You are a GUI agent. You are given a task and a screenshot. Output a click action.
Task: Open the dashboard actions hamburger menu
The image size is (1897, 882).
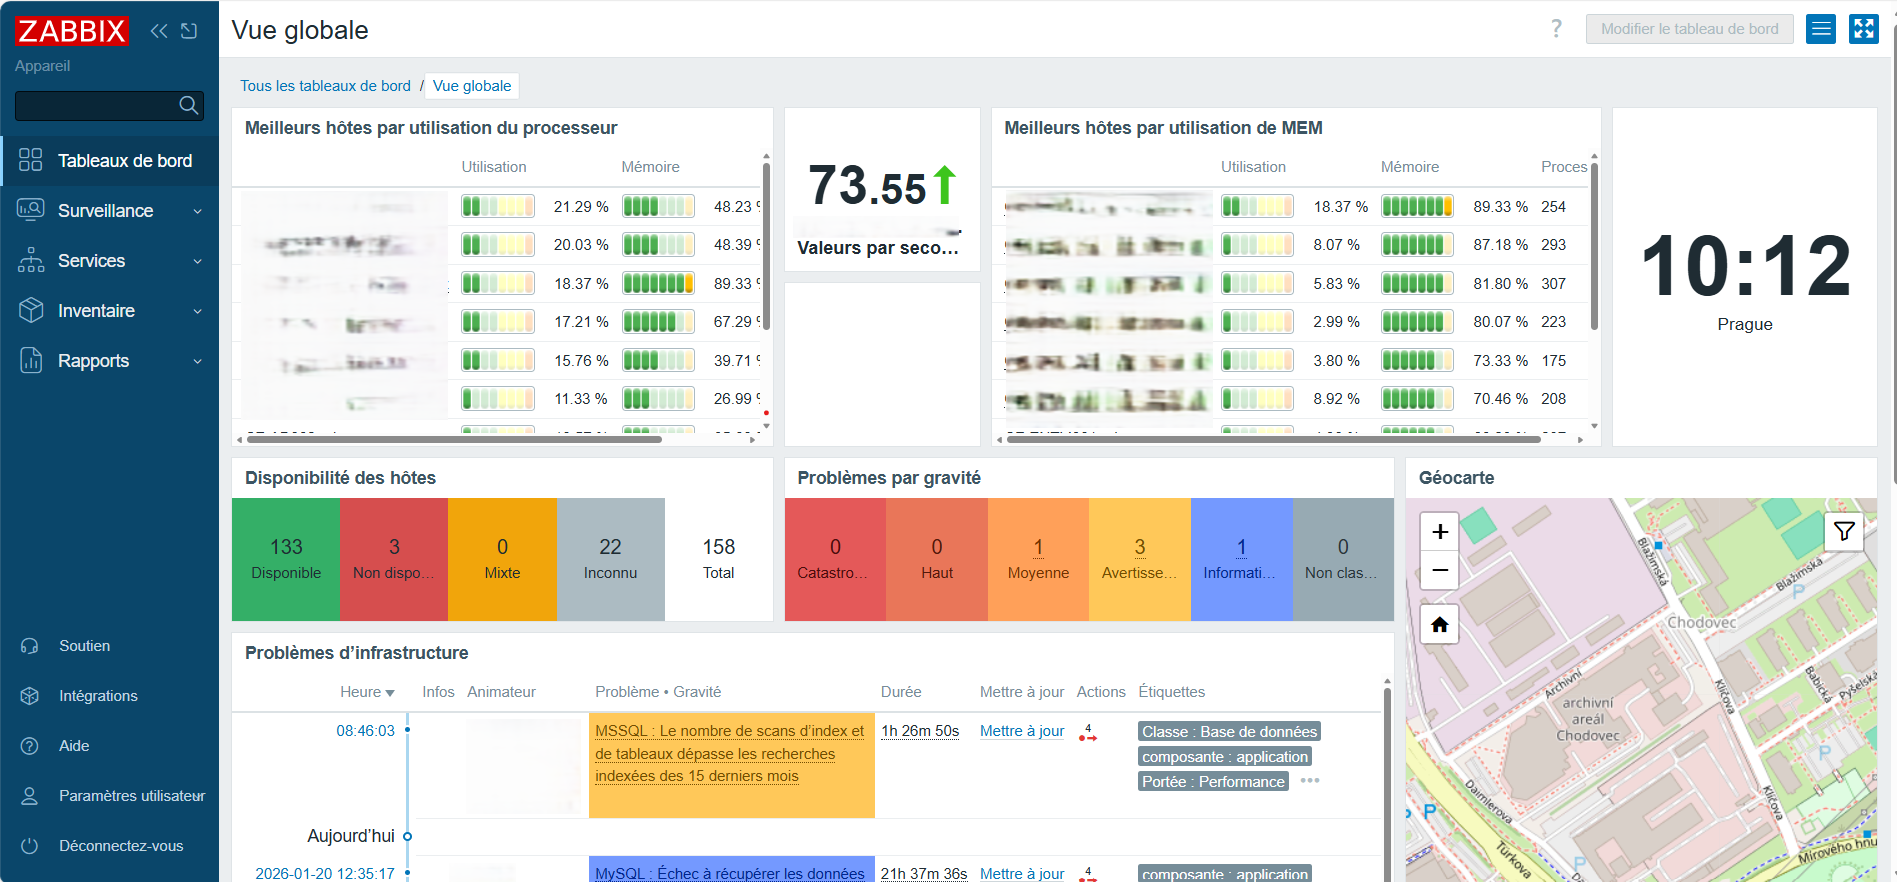tap(1821, 29)
